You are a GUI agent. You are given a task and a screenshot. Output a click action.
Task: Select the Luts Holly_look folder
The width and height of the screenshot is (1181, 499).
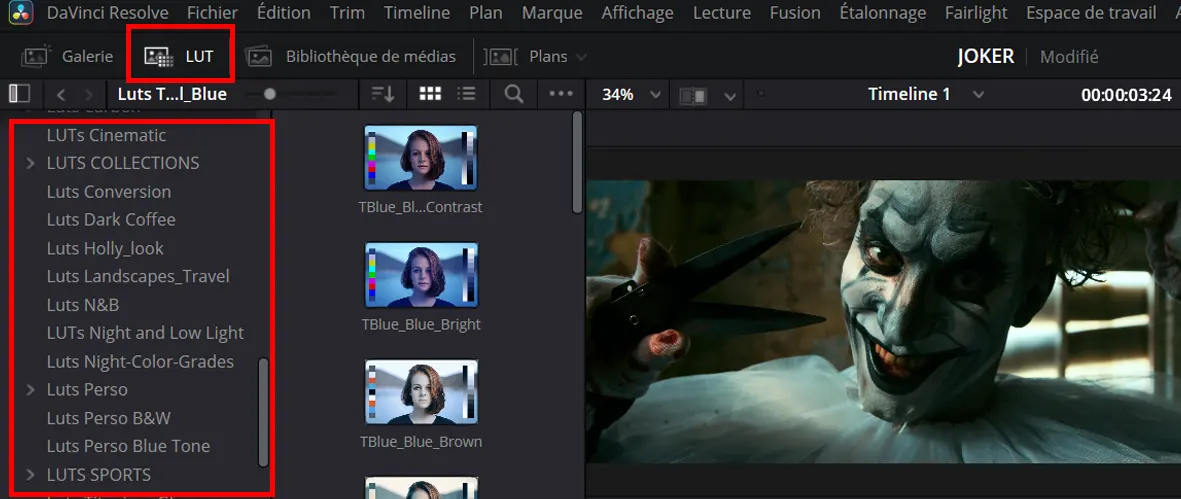coord(105,248)
